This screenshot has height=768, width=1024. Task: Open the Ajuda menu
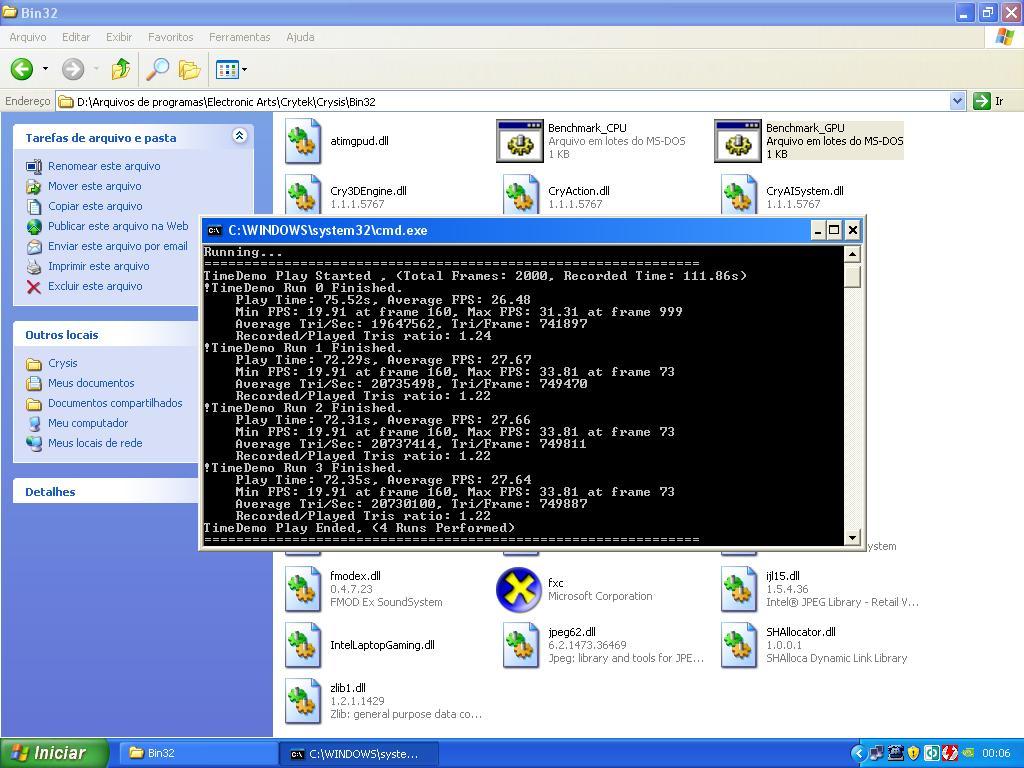coord(300,37)
